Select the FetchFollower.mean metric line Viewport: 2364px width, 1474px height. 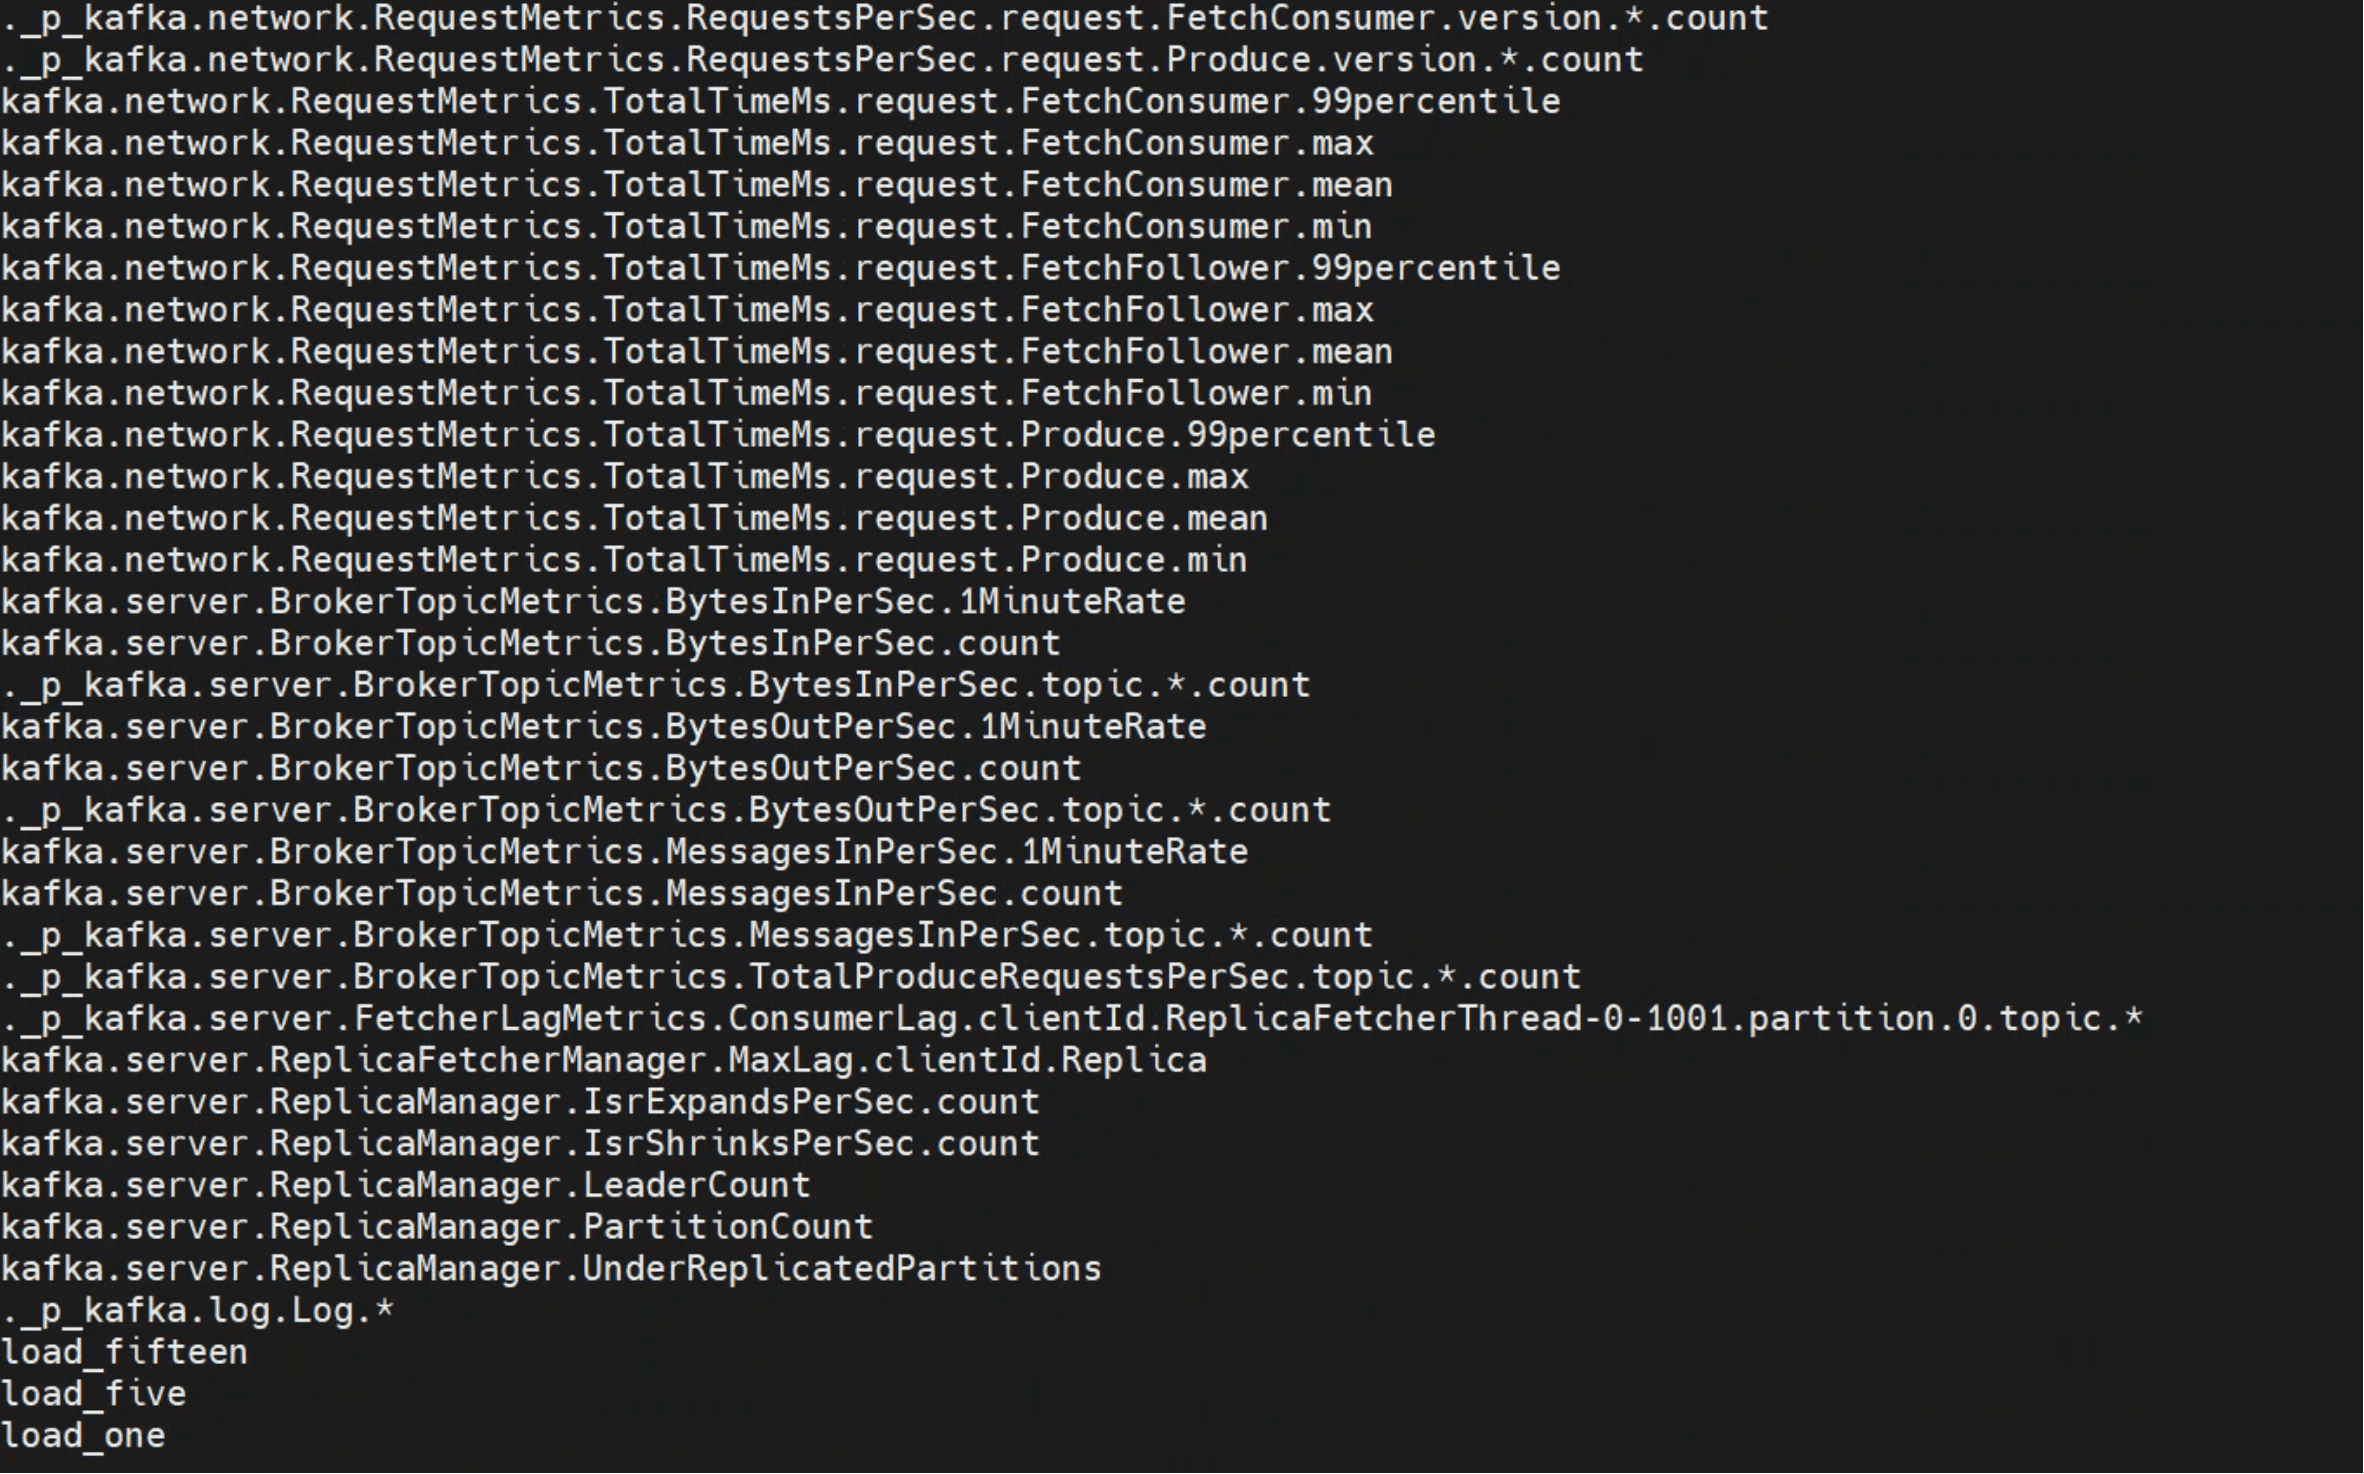[x=696, y=352]
